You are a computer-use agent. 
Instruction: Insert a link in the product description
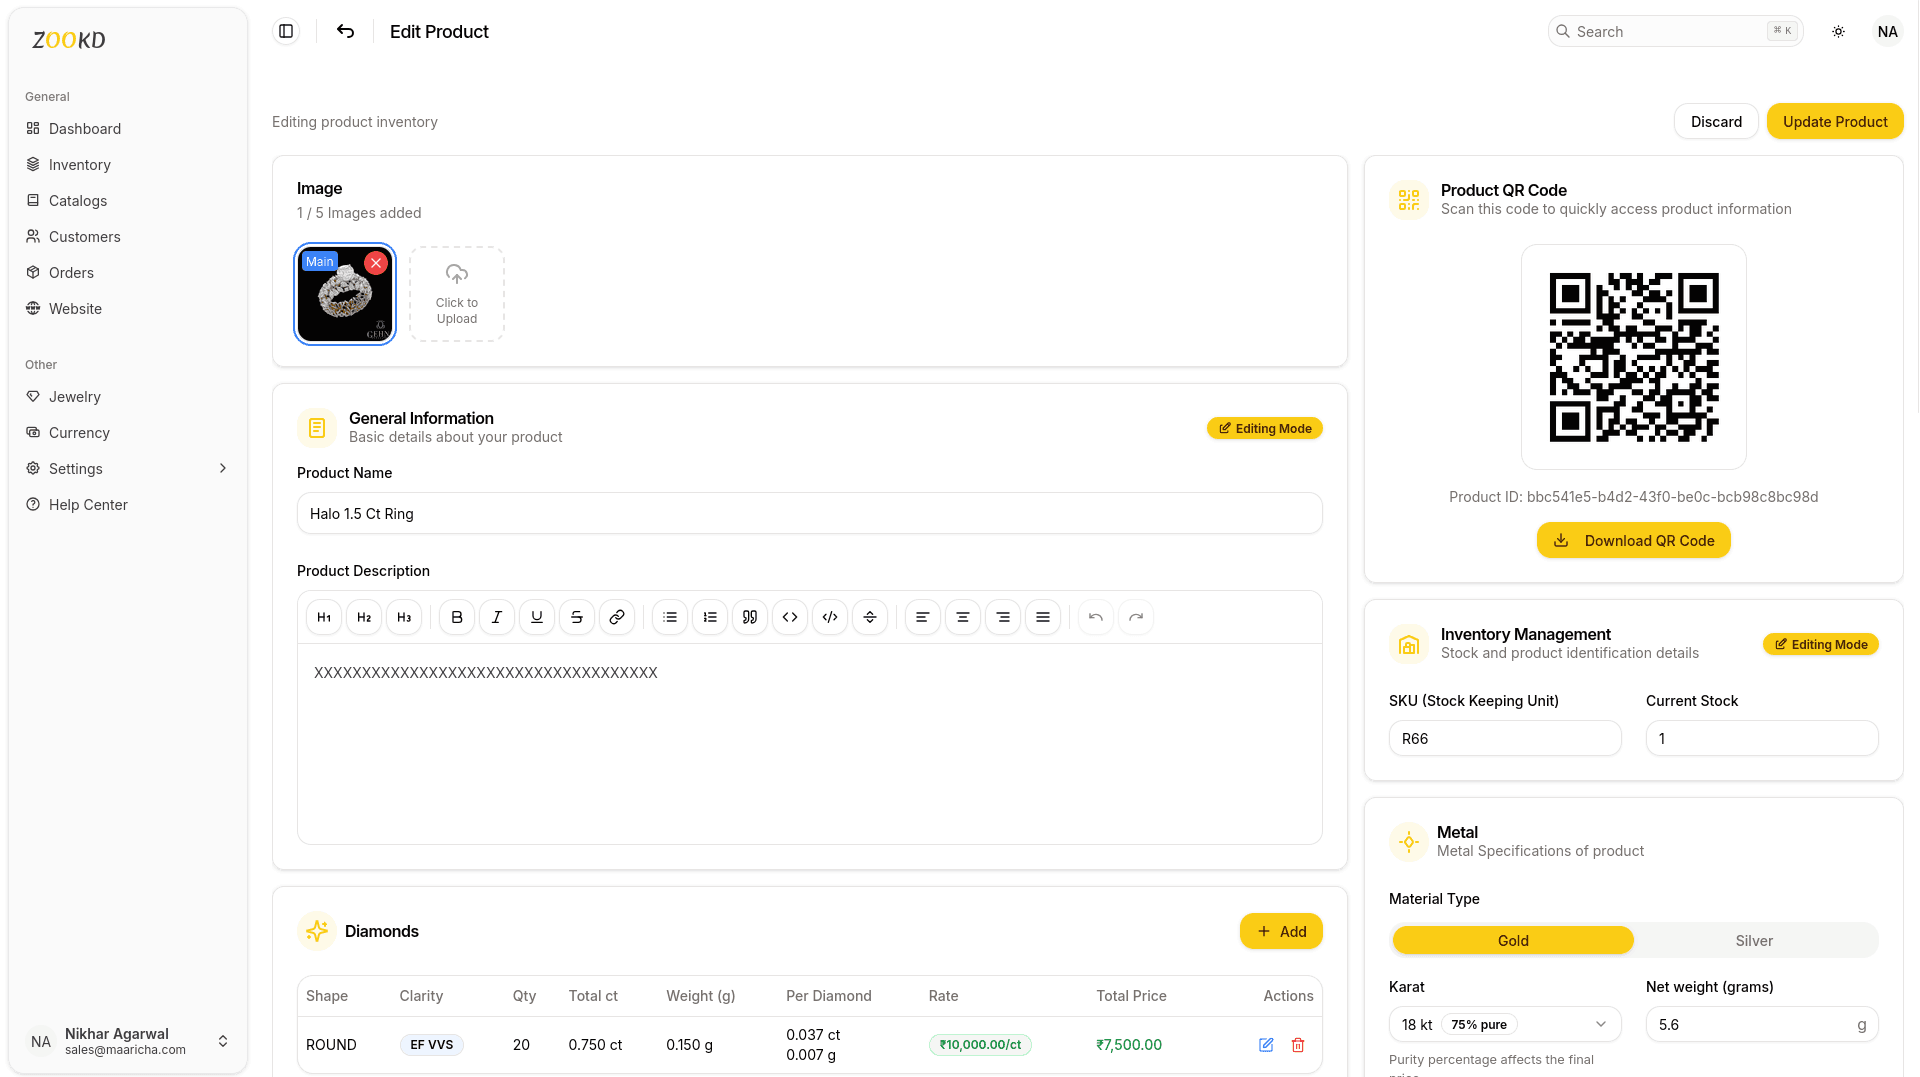[617, 617]
